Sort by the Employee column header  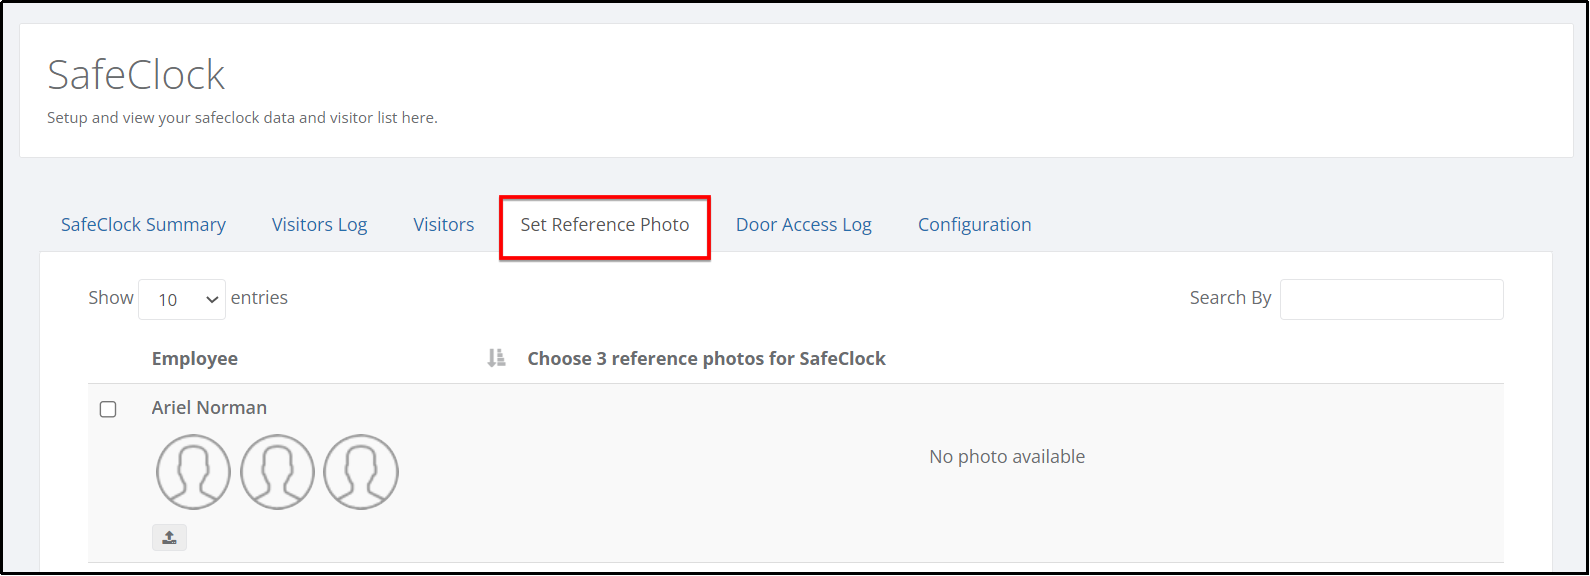coord(195,359)
